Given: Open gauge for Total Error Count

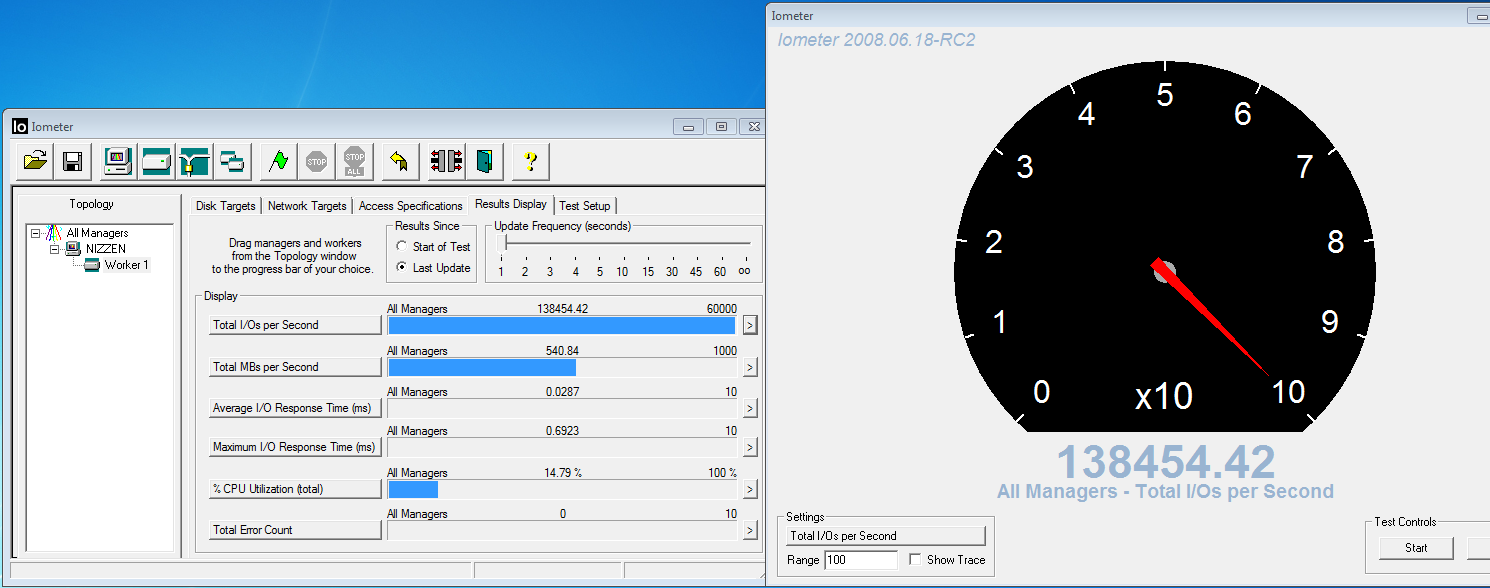Looking at the screenshot, I should tap(750, 530).
